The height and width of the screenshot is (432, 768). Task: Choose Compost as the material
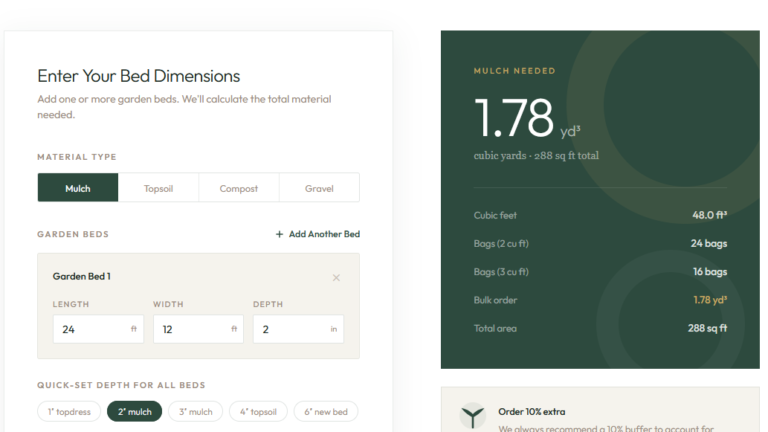[x=239, y=188]
